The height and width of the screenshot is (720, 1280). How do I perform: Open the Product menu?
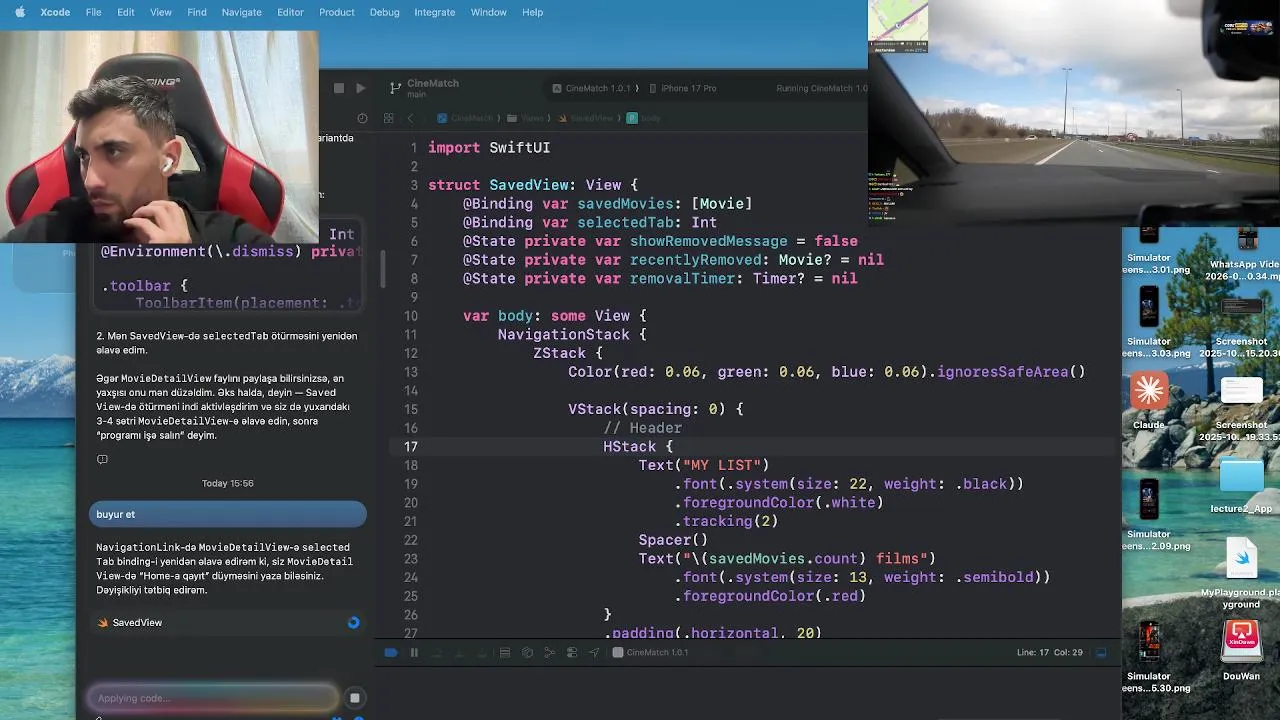[337, 12]
